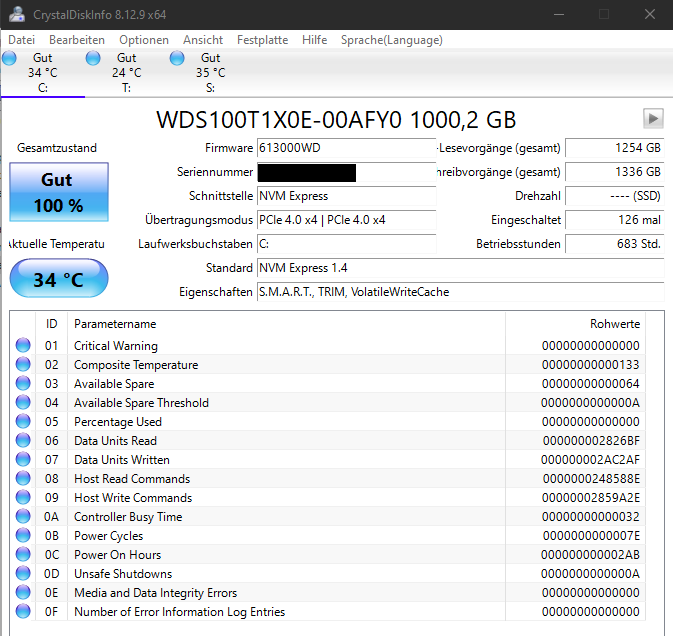Click the status orb beside Power Cycles
Screen dimensions: 673x636
tap(23, 535)
